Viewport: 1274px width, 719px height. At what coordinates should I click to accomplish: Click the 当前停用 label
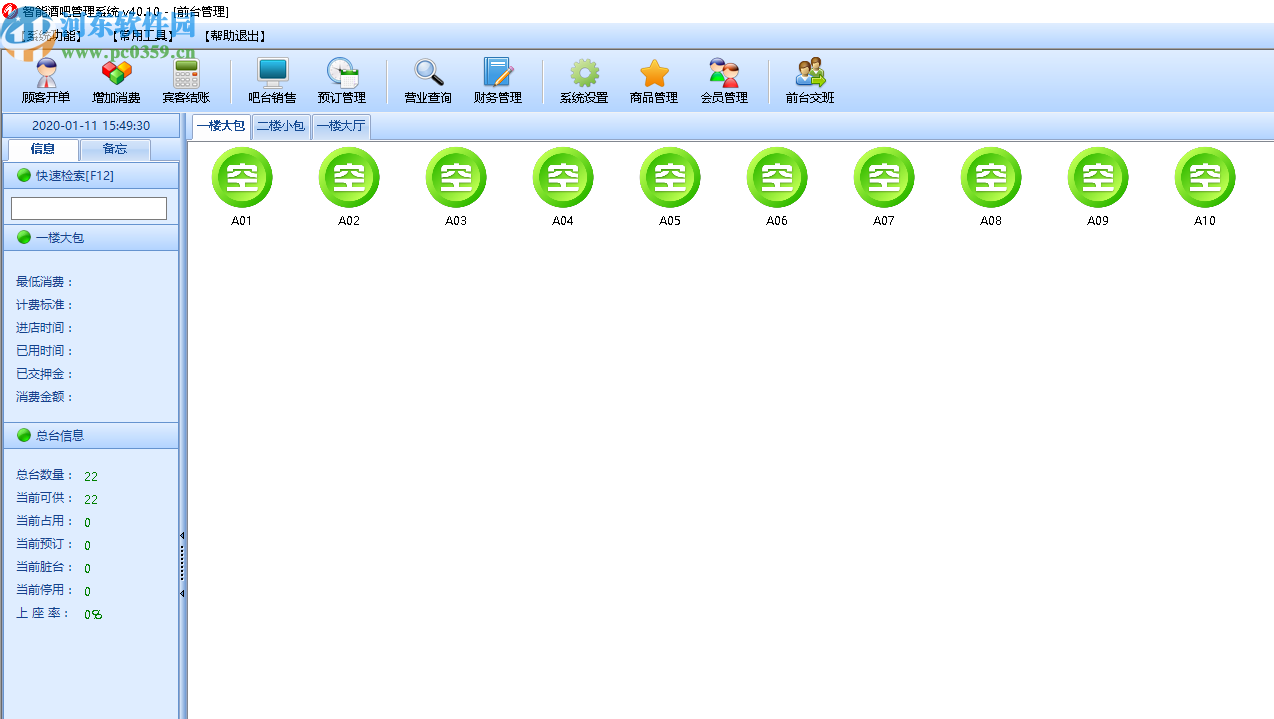[45, 590]
